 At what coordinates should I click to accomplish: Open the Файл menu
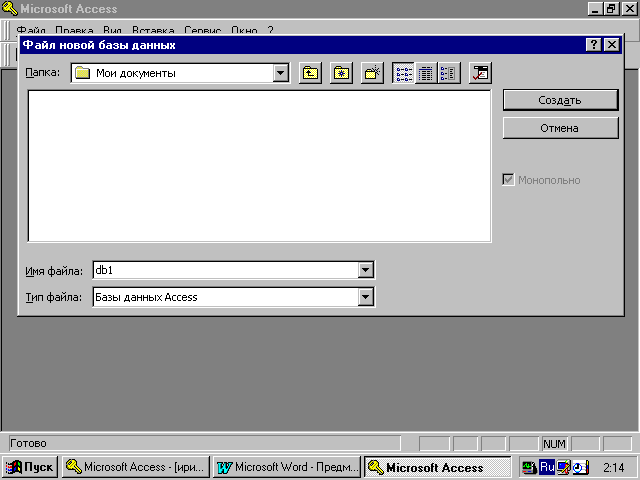31,30
